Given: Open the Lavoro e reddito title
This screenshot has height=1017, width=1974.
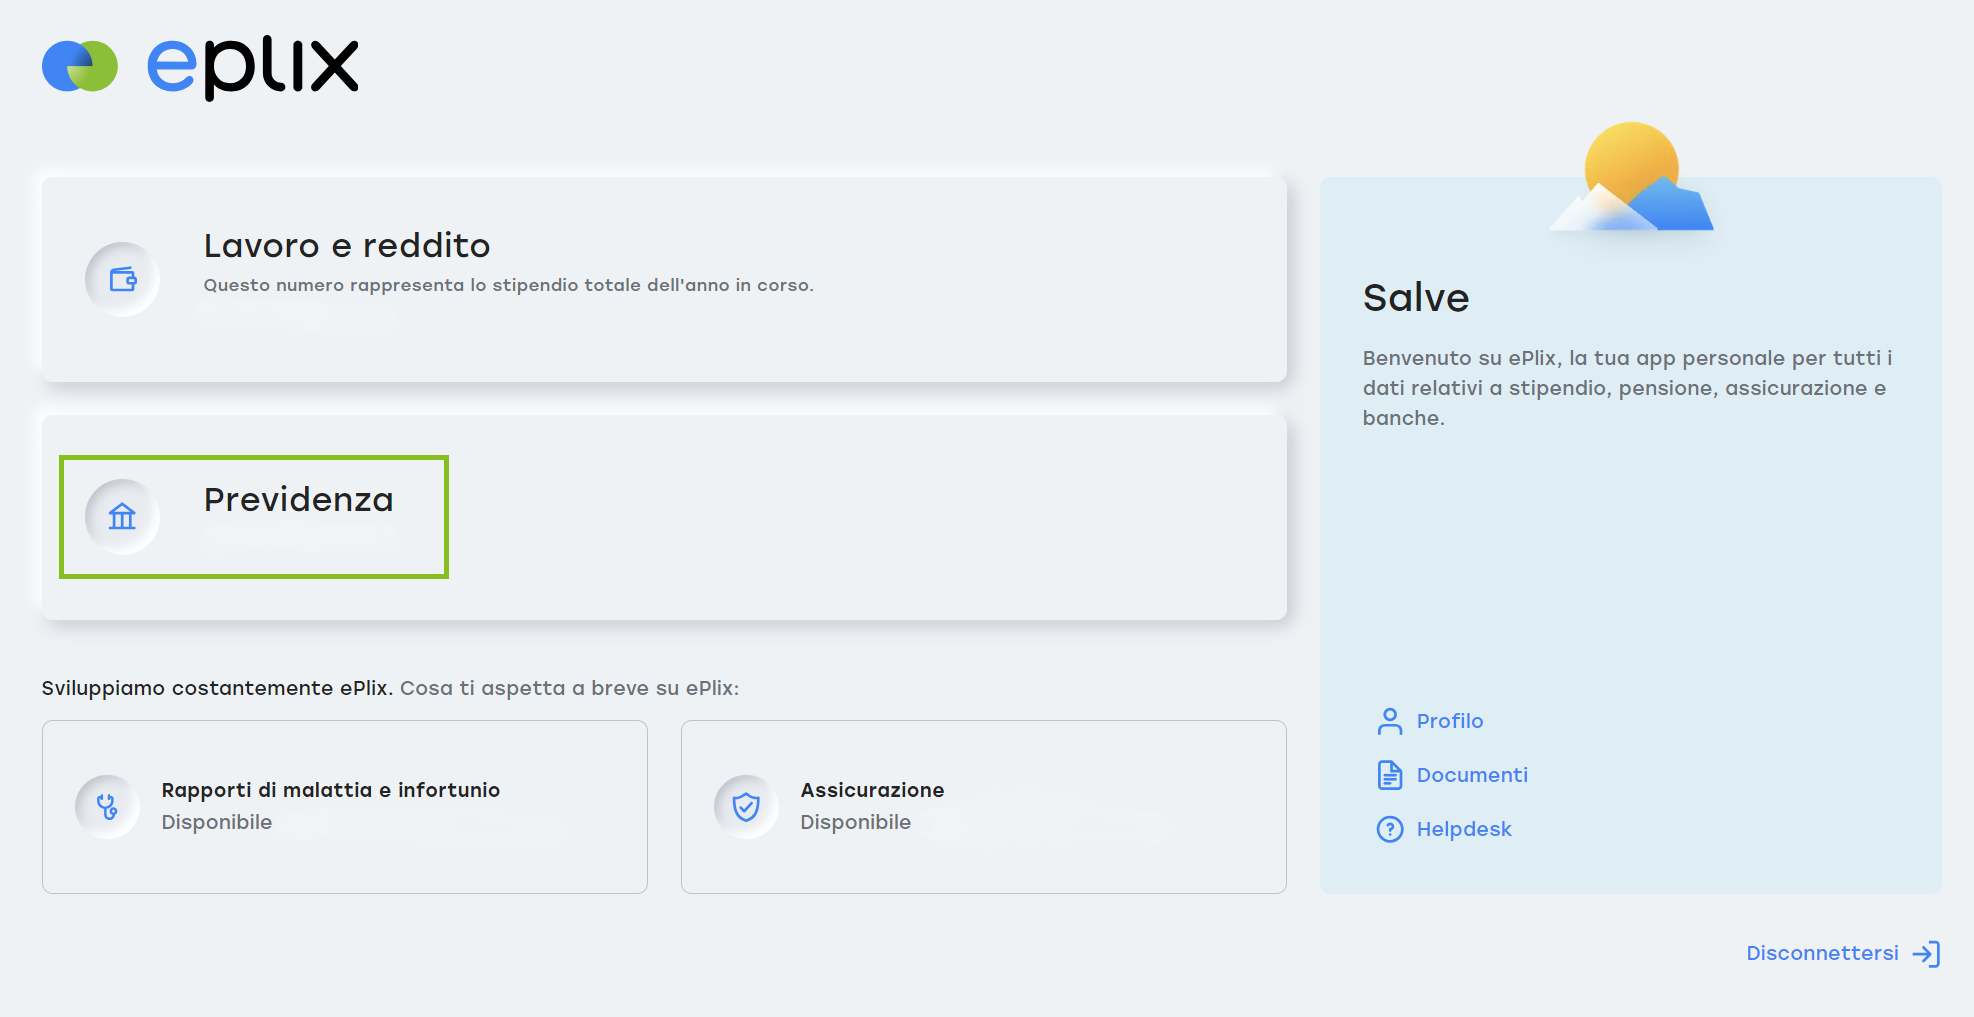Looking at the screenshot, I should 347,246.
